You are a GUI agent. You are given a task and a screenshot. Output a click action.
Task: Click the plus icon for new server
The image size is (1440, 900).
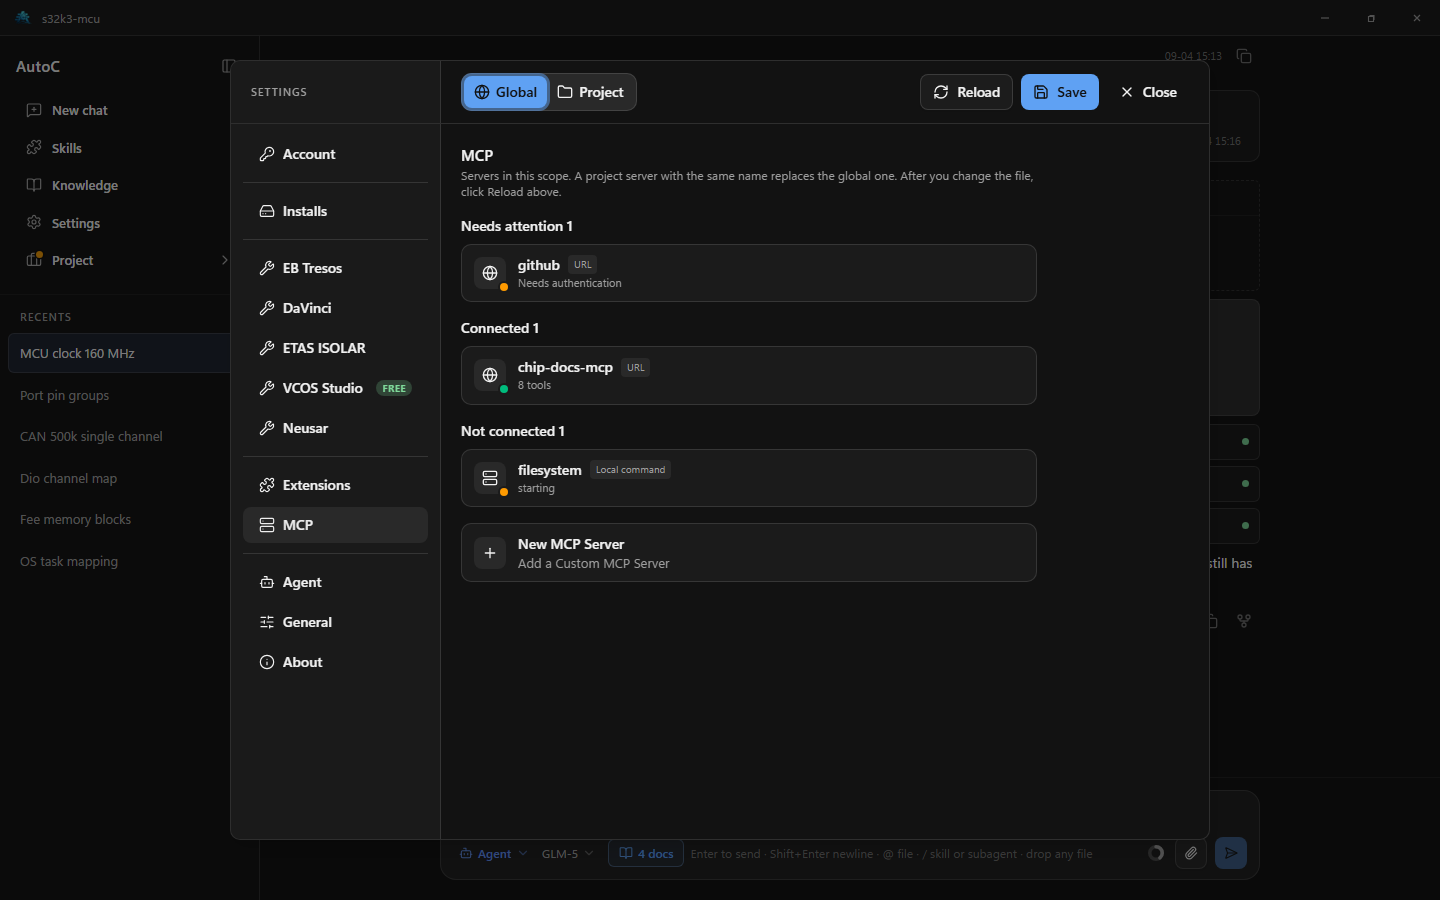tap(490, 553)
